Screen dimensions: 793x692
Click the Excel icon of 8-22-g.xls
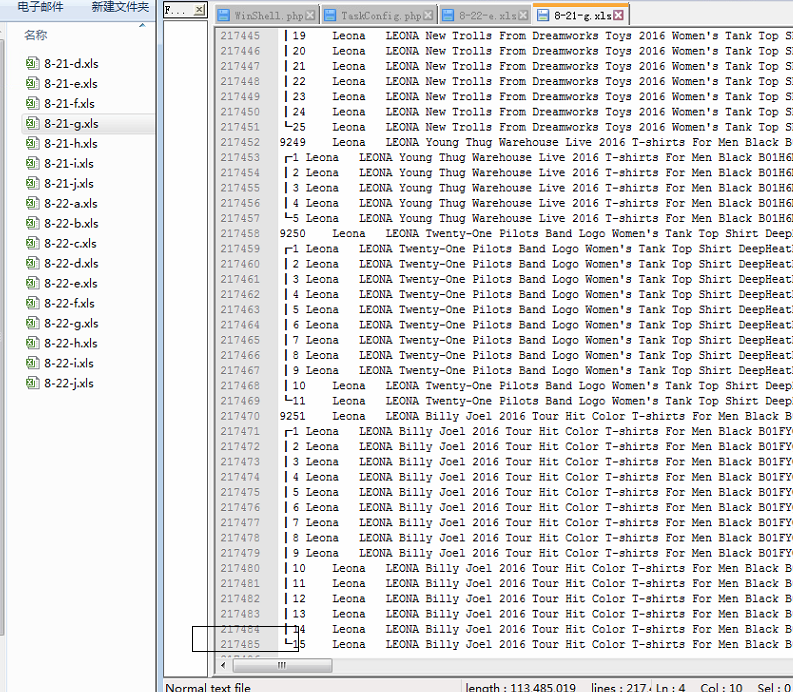(32, 323)
